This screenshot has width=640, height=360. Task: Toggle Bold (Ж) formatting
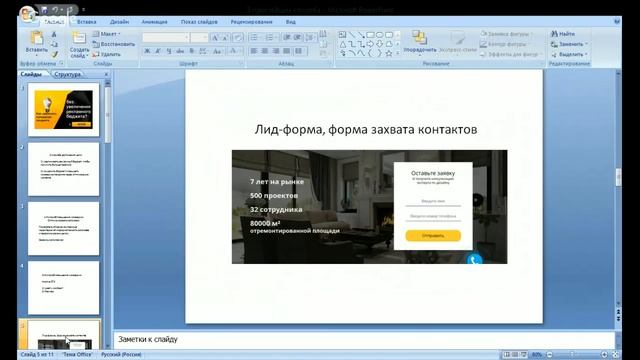tap(147, 51)
